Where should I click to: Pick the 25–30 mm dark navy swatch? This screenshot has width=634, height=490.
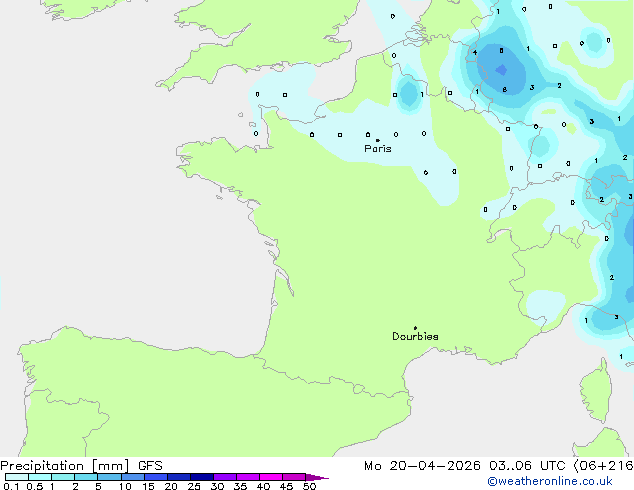pyautogui.click(x=202, y=477)
